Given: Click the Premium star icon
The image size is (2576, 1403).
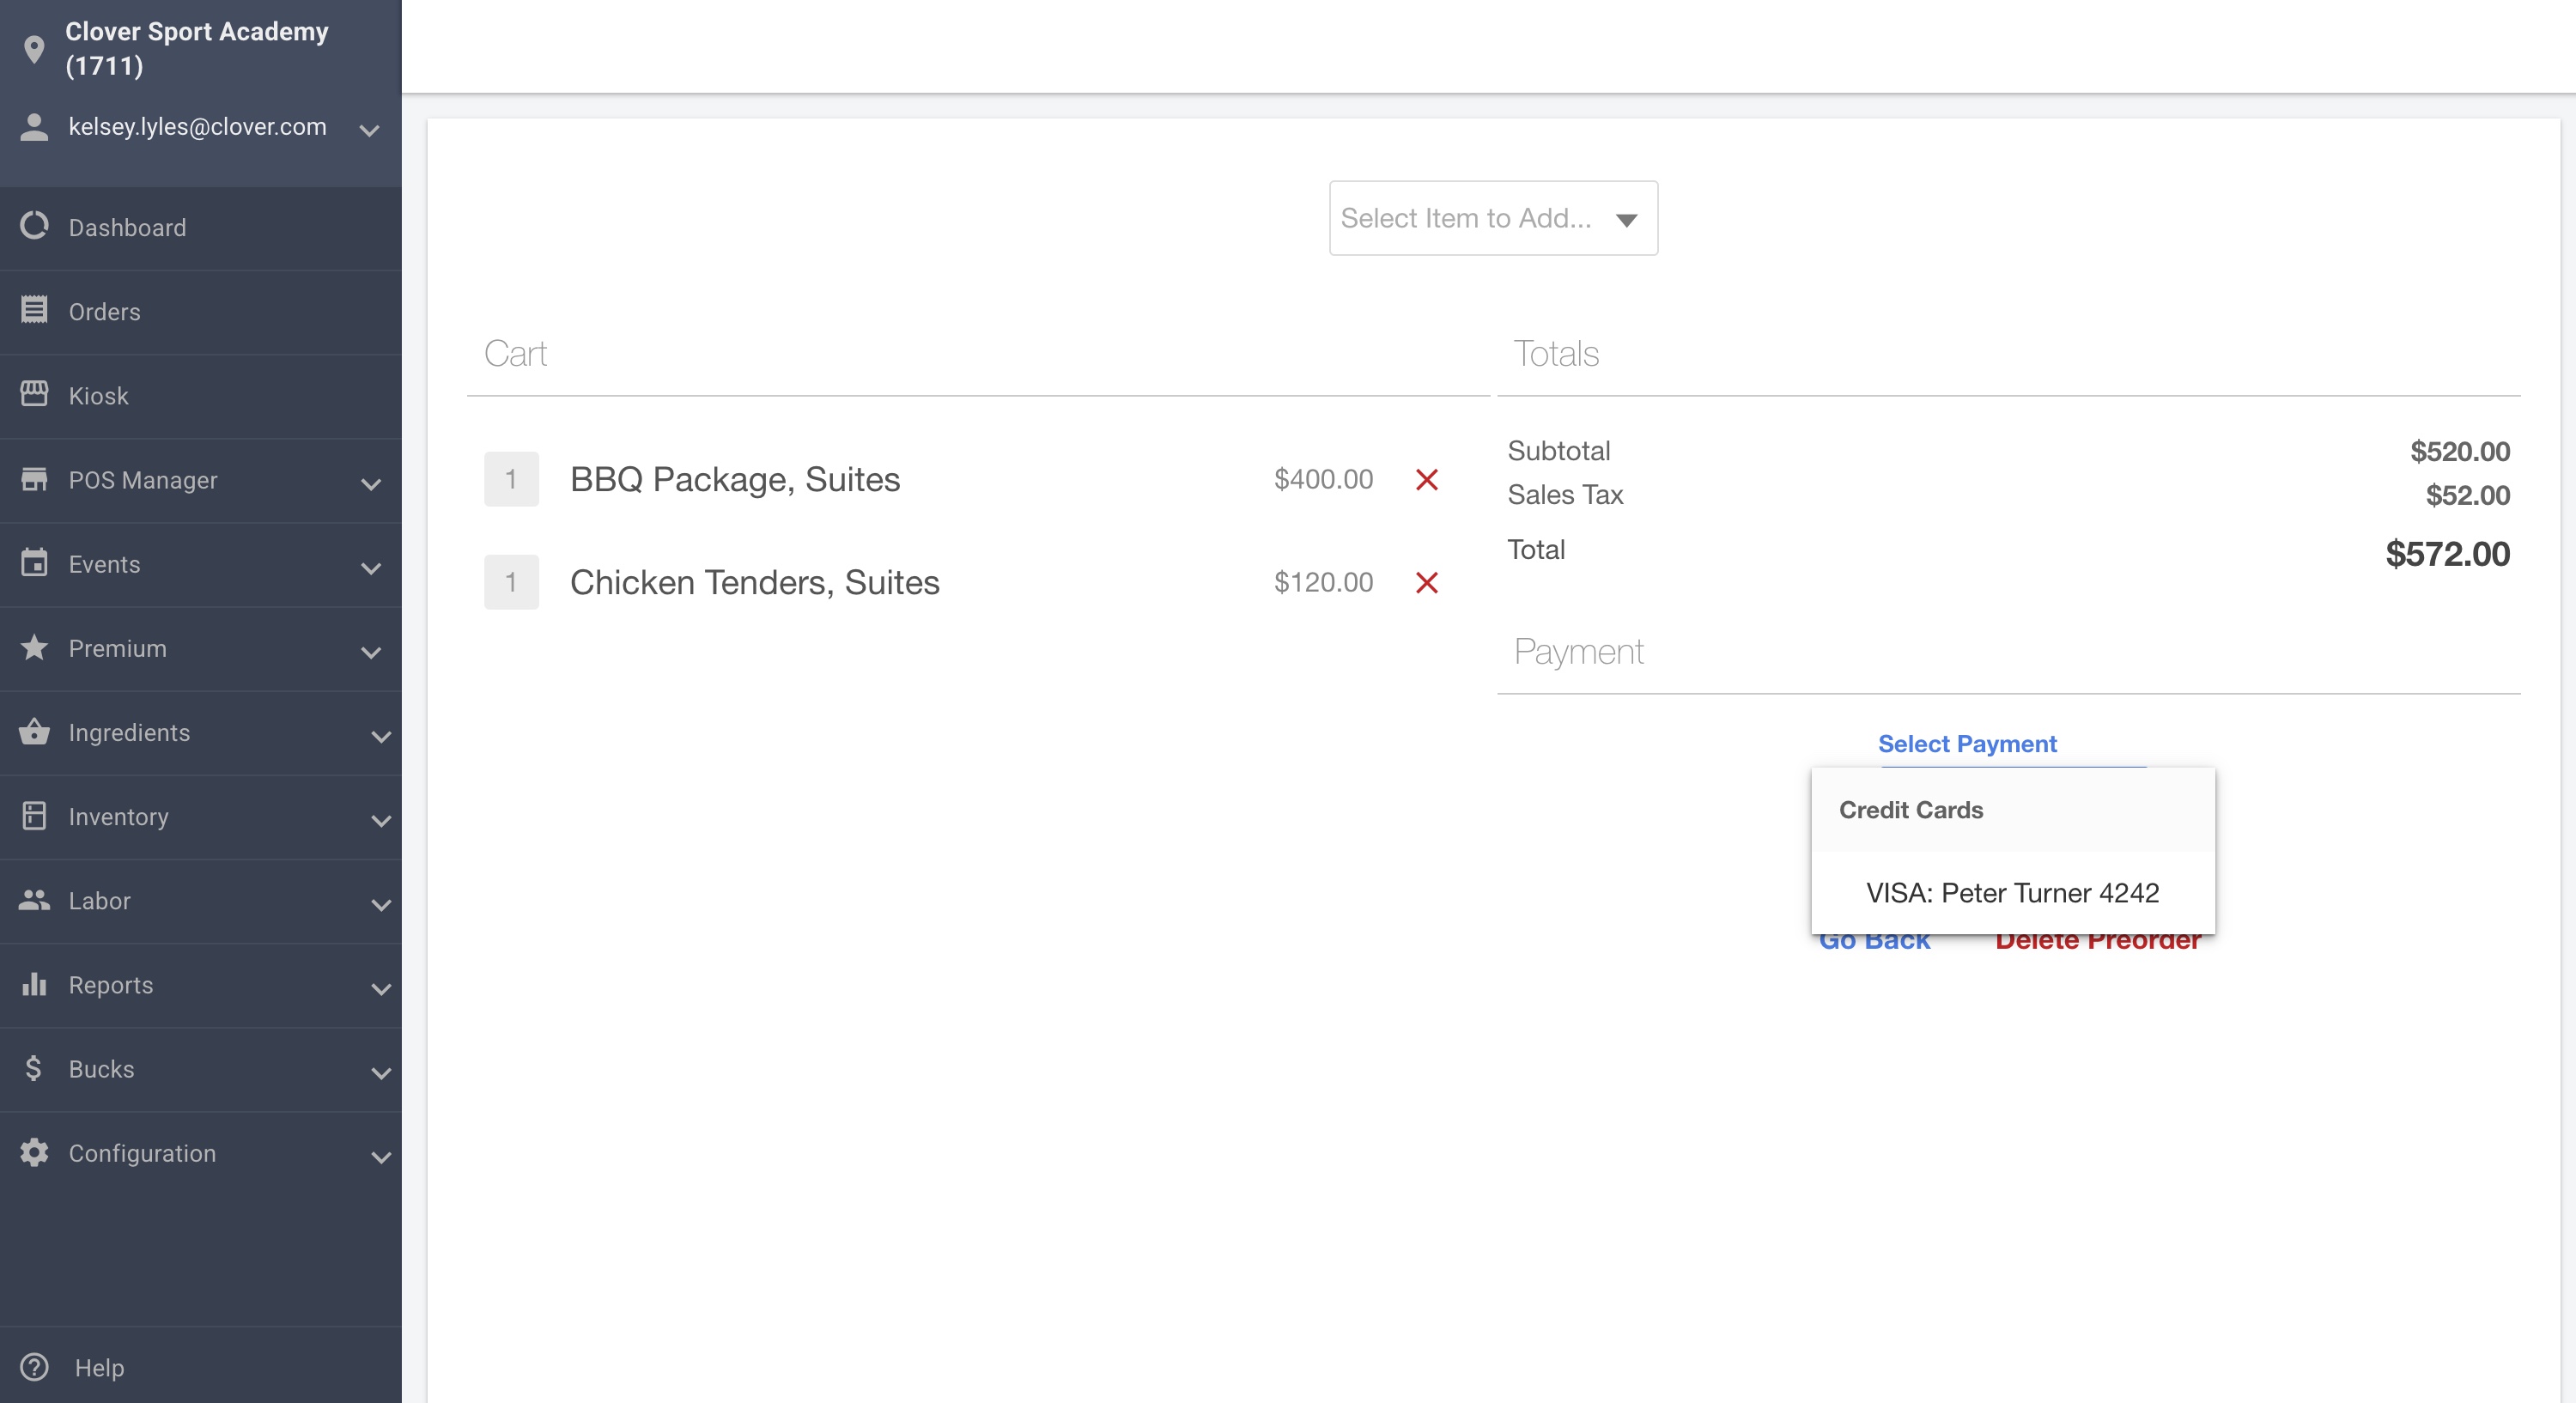Looking at the screenshot, I should point(34,647).
